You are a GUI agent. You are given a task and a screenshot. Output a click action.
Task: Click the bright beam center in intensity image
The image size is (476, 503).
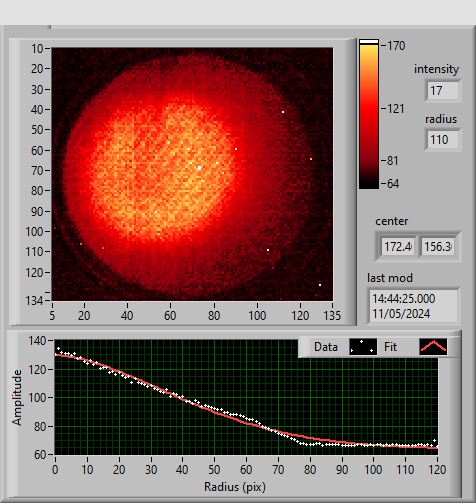(x=199, y=168)
